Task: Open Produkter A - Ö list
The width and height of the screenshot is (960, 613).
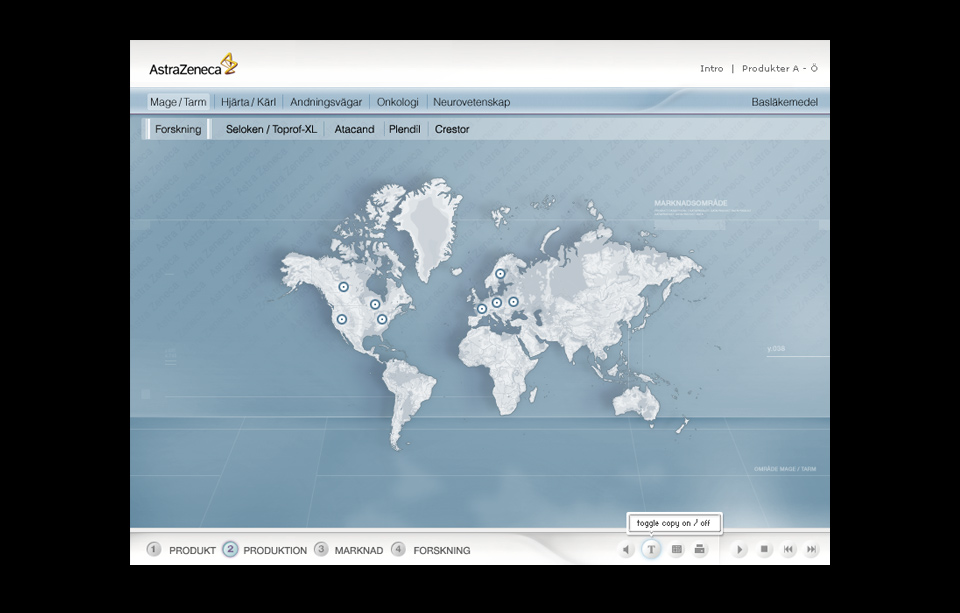Action: [779, 69]
